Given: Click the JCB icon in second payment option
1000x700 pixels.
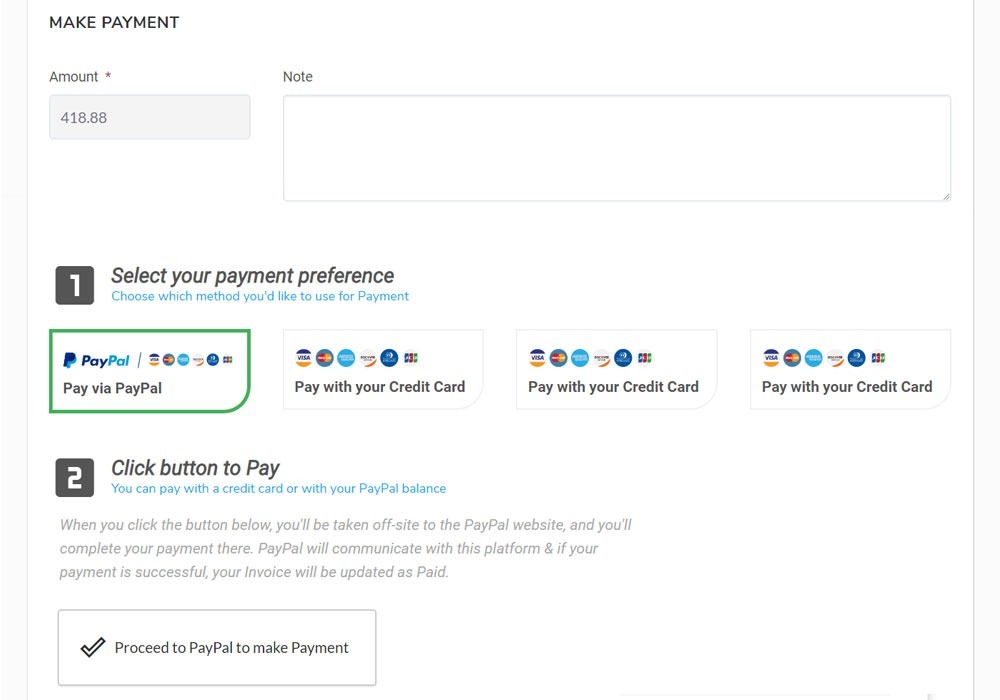Looking at the screenshot, I should [410, 357].
